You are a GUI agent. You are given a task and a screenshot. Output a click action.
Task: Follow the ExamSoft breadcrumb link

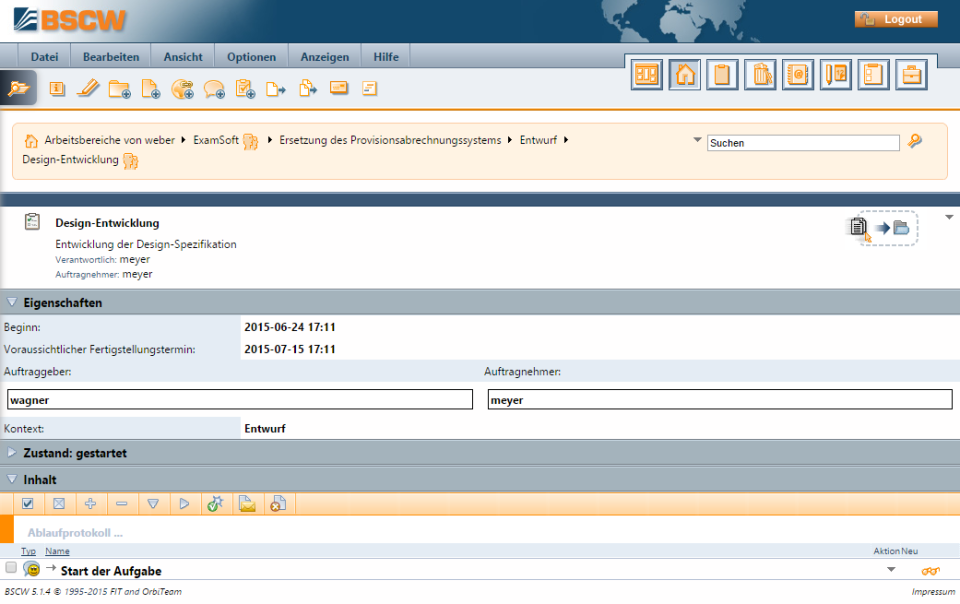[216, 140]
